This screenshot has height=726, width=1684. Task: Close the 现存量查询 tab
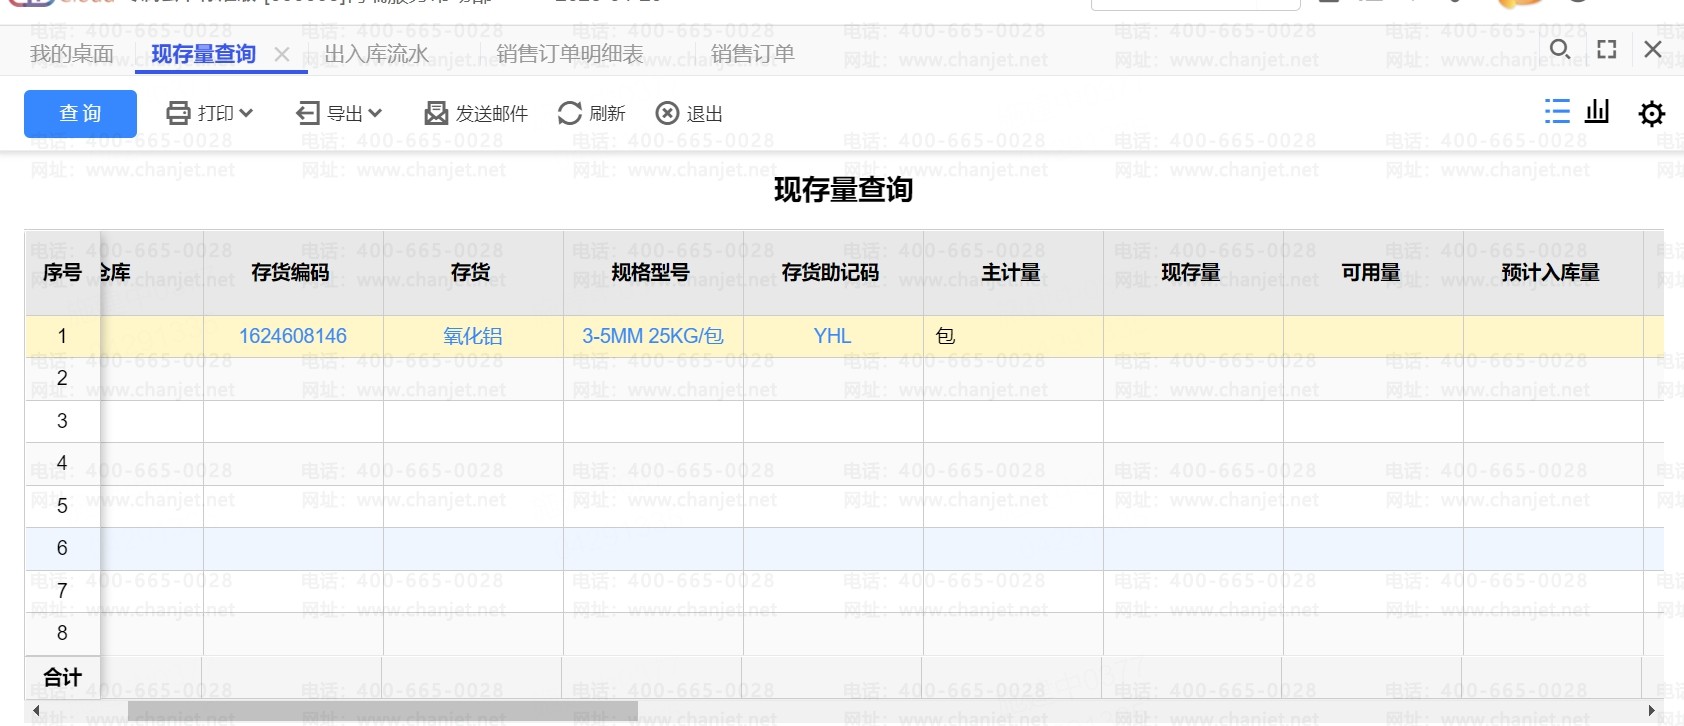(x=282, y=55)
